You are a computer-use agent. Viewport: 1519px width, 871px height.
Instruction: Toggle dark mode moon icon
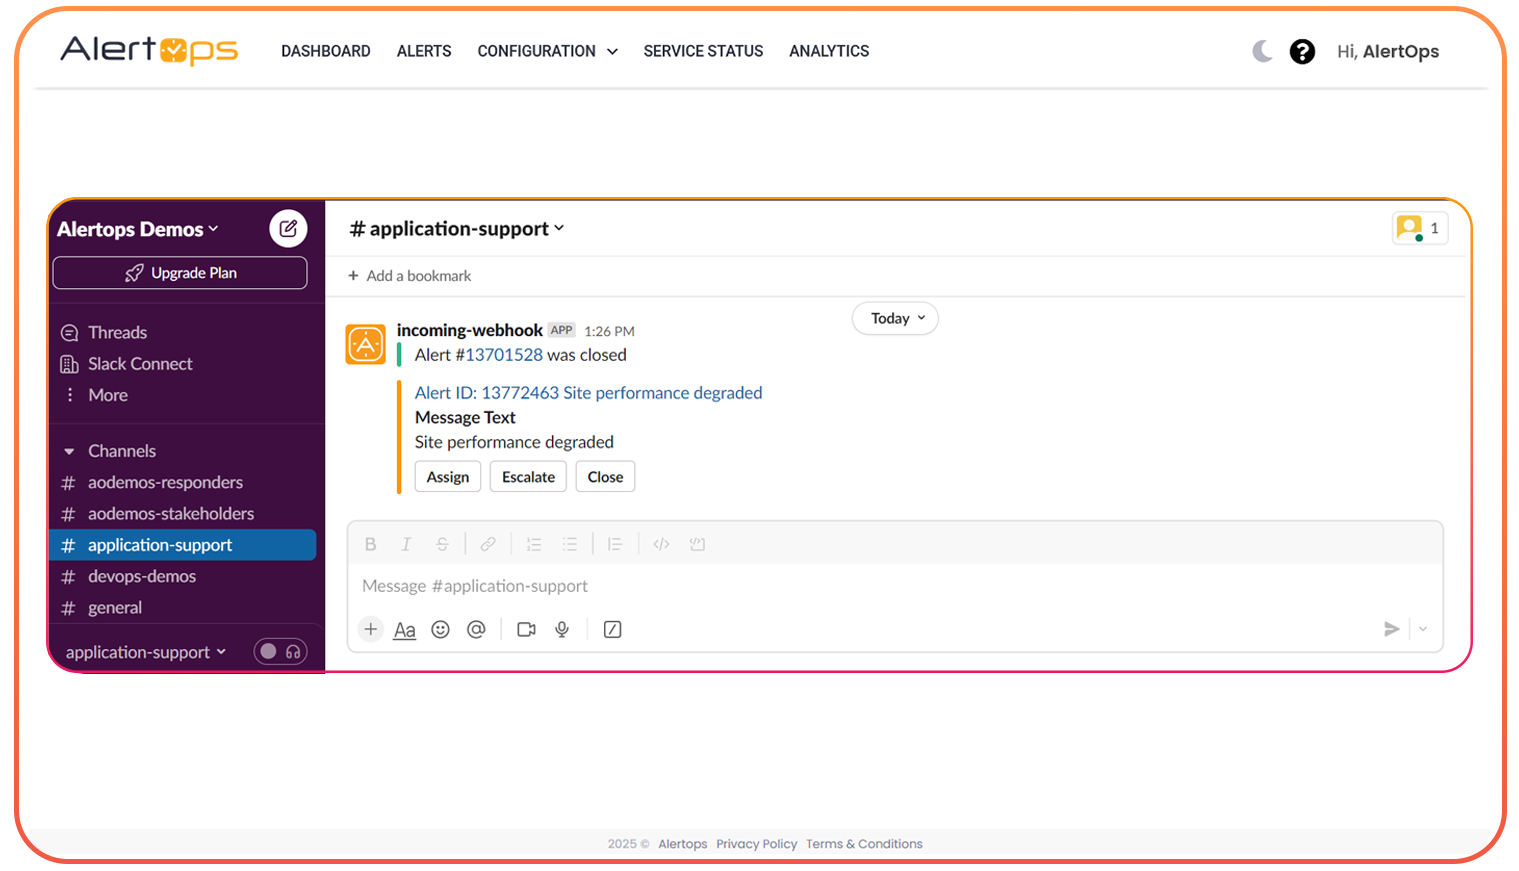click(1263, 51)
